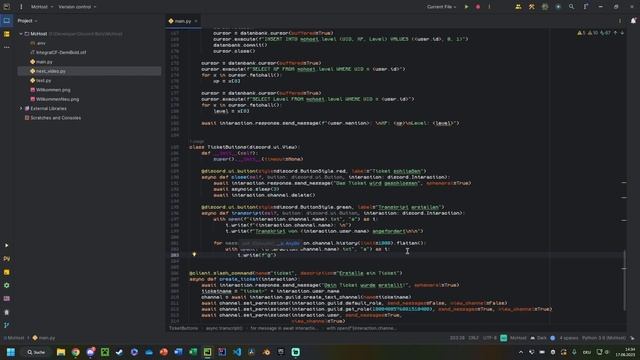Open the McHost project dropdown

42,7
